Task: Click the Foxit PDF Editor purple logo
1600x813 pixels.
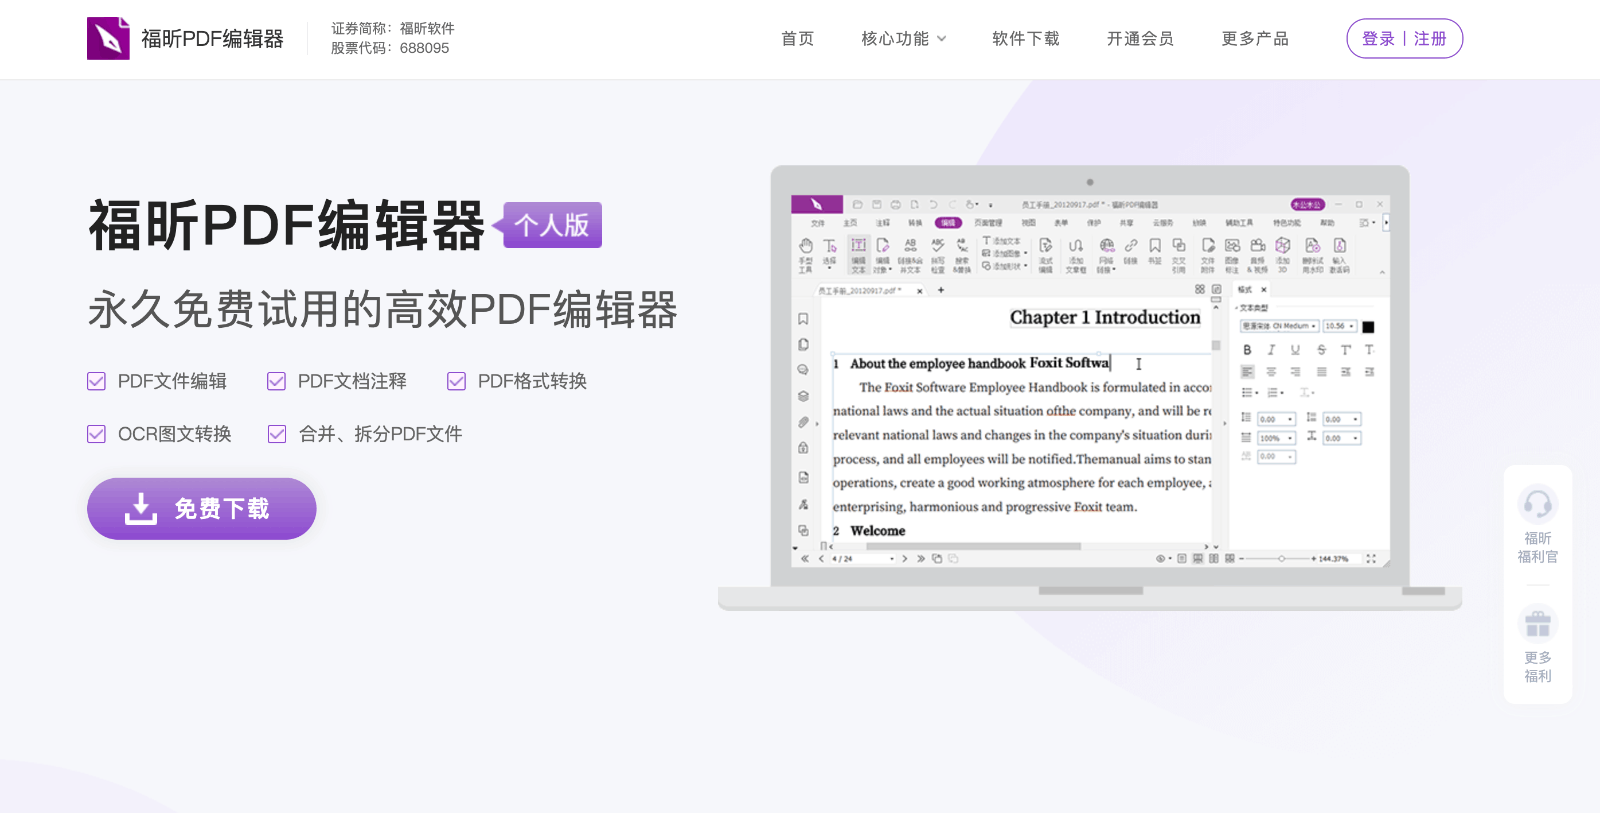Action: pos(108,38)
